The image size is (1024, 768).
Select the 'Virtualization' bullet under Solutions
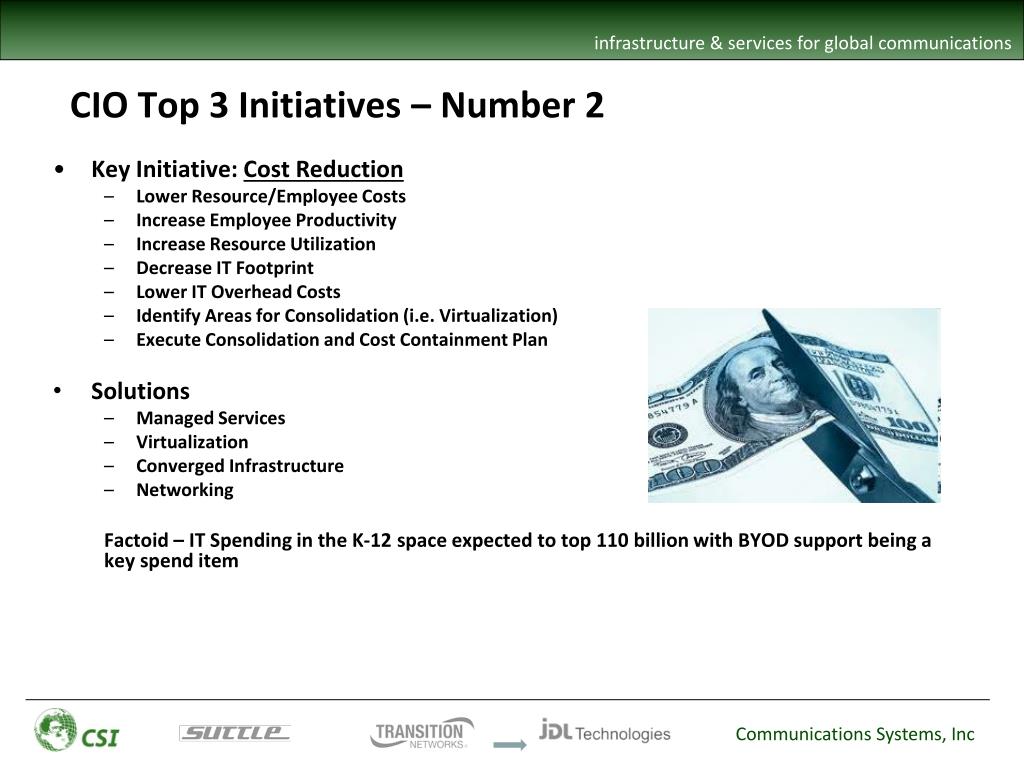192,442
